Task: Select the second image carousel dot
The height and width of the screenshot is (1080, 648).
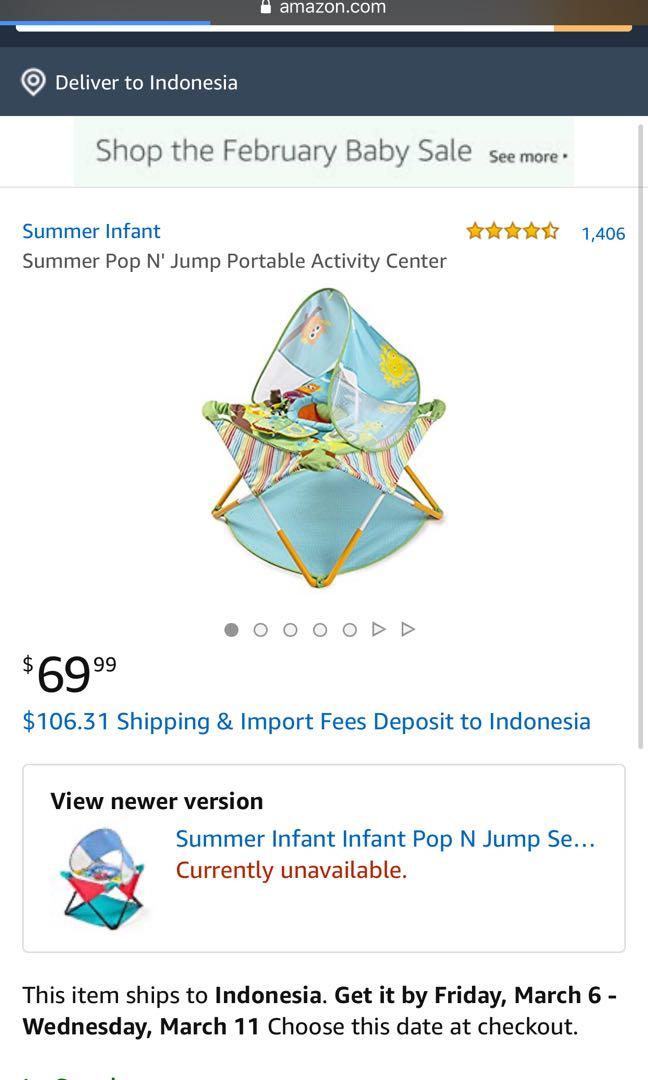Action: (x=261, y=630)
